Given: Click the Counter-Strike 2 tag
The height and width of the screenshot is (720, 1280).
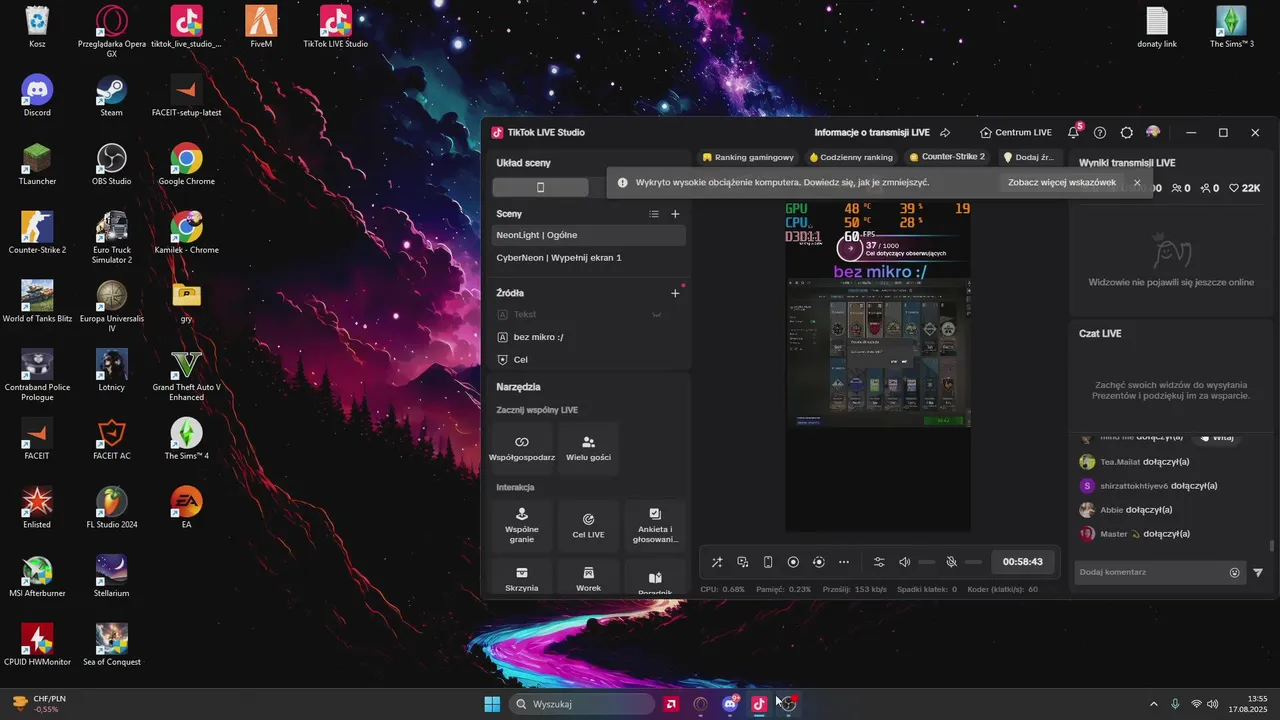Looking at the screenshot, I should 947,157.
